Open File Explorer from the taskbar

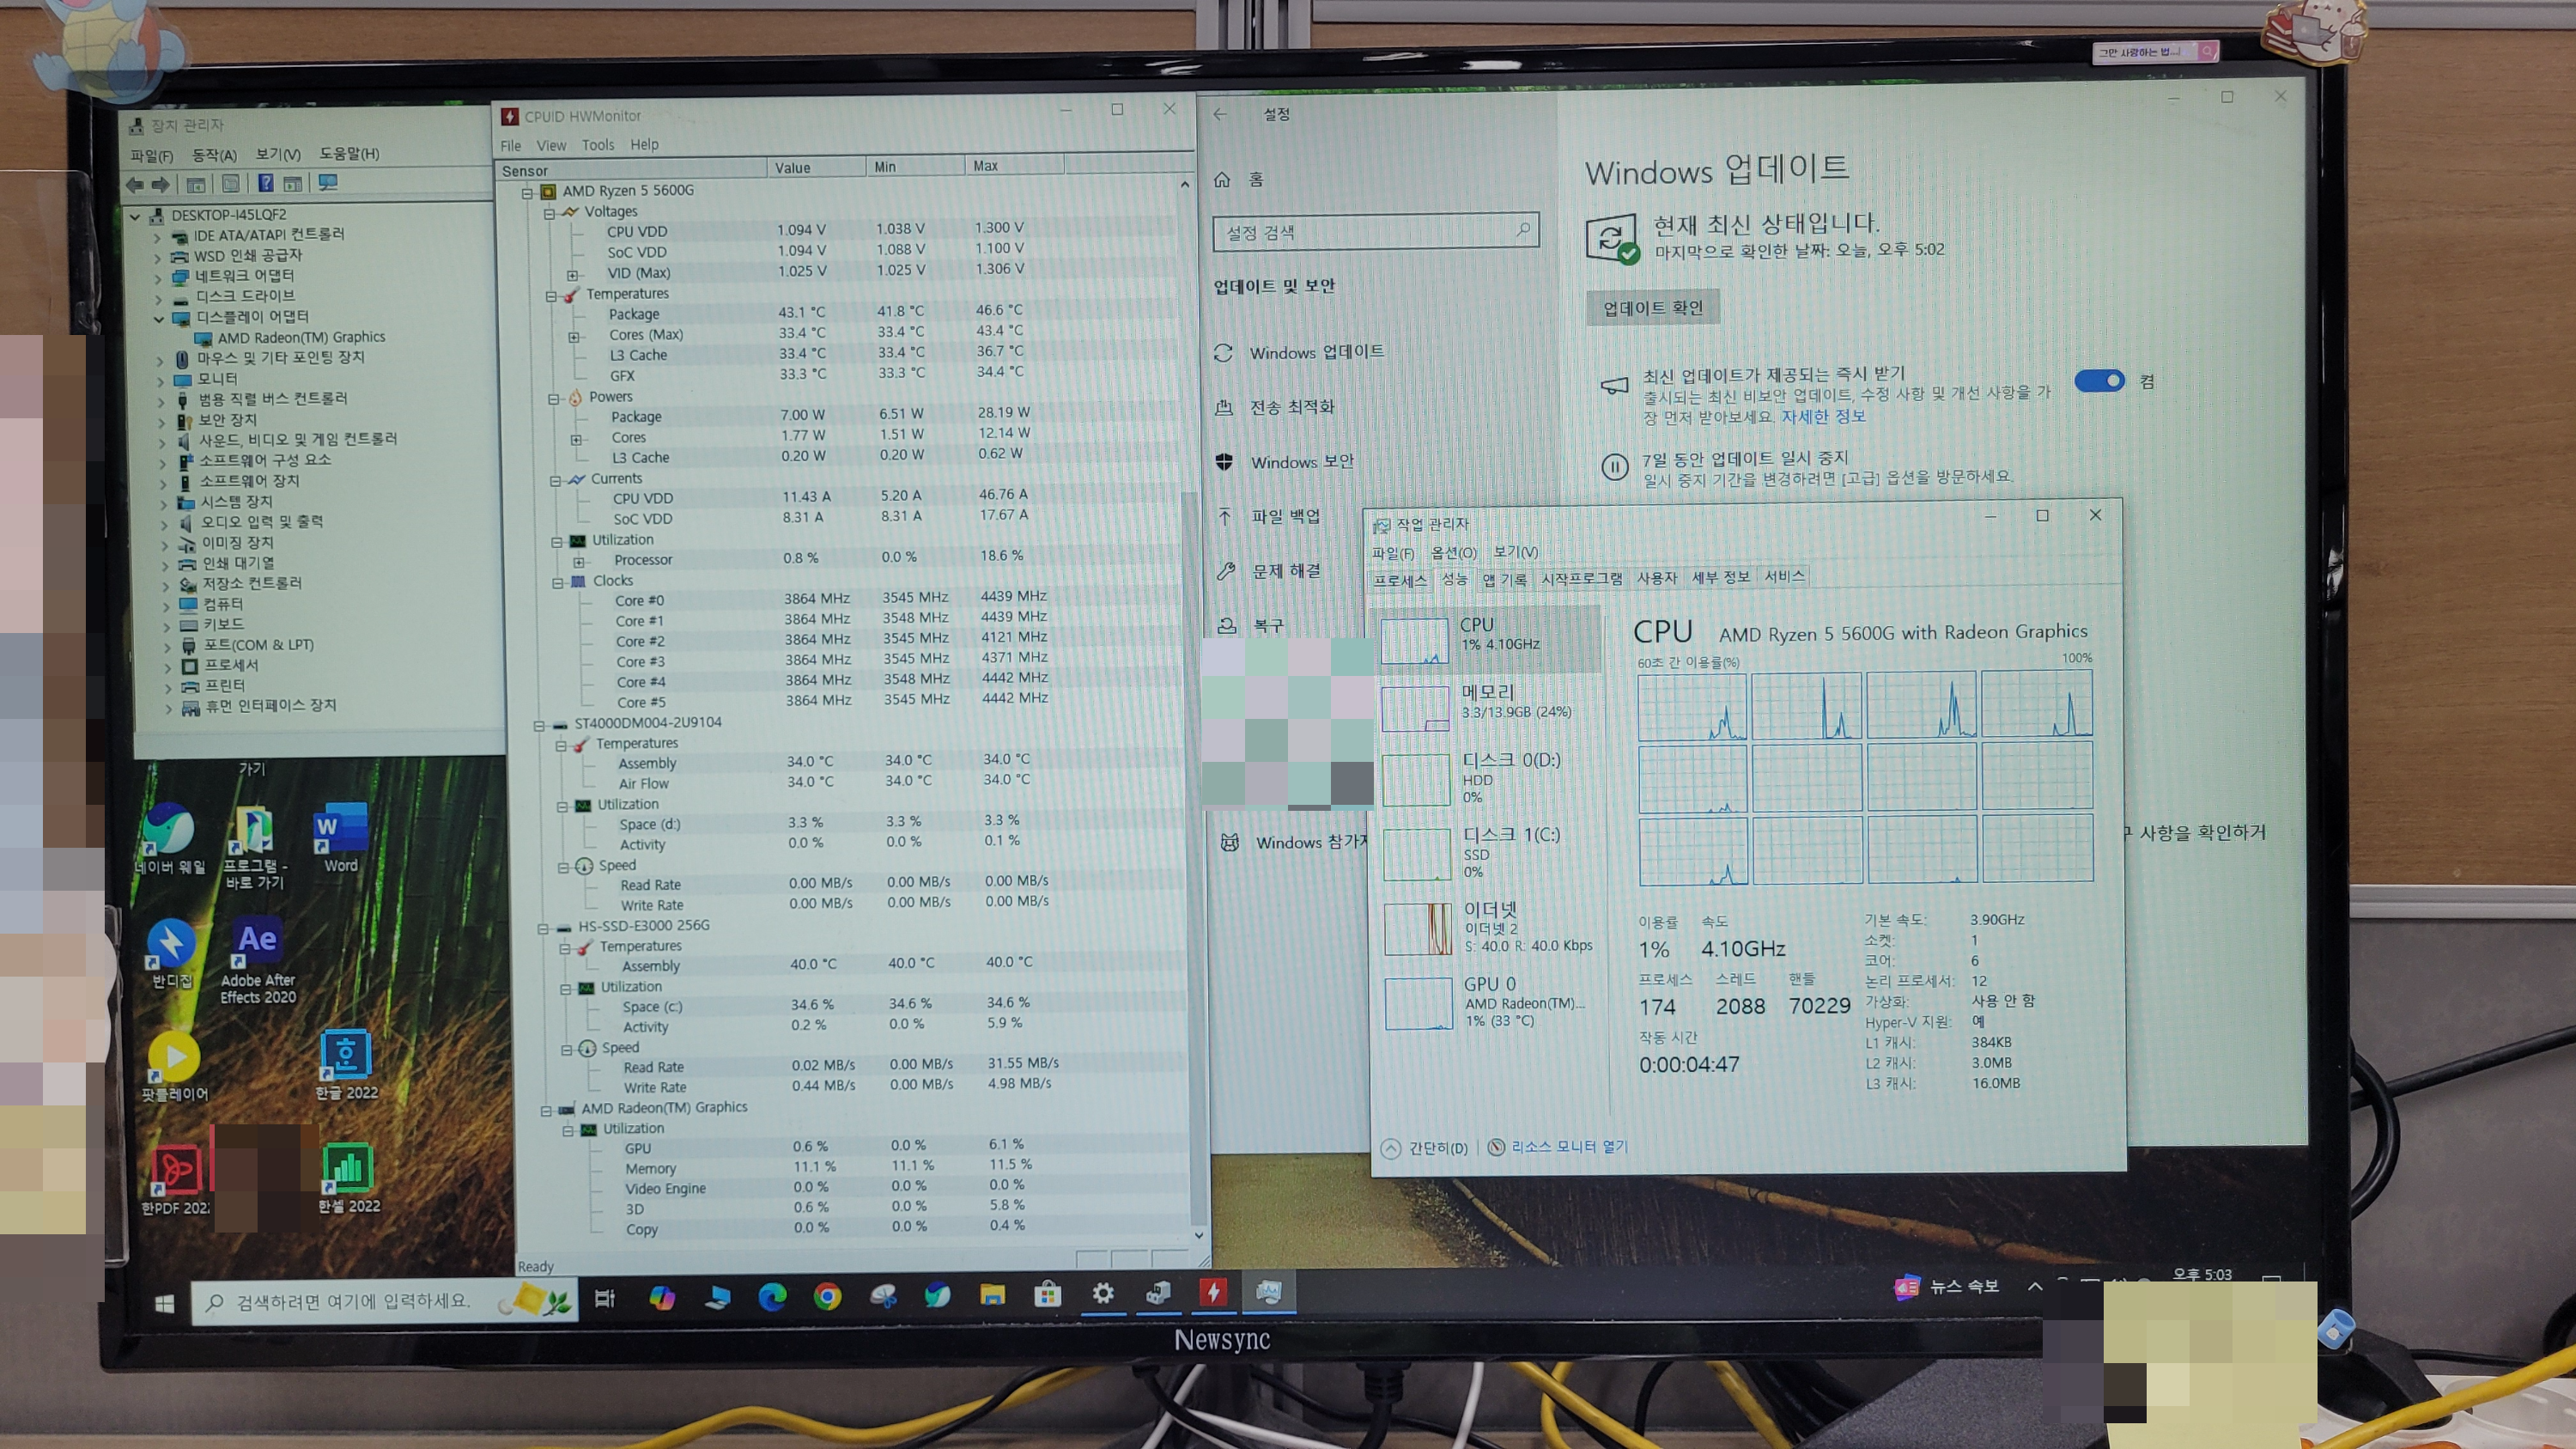pos(992,1295)
